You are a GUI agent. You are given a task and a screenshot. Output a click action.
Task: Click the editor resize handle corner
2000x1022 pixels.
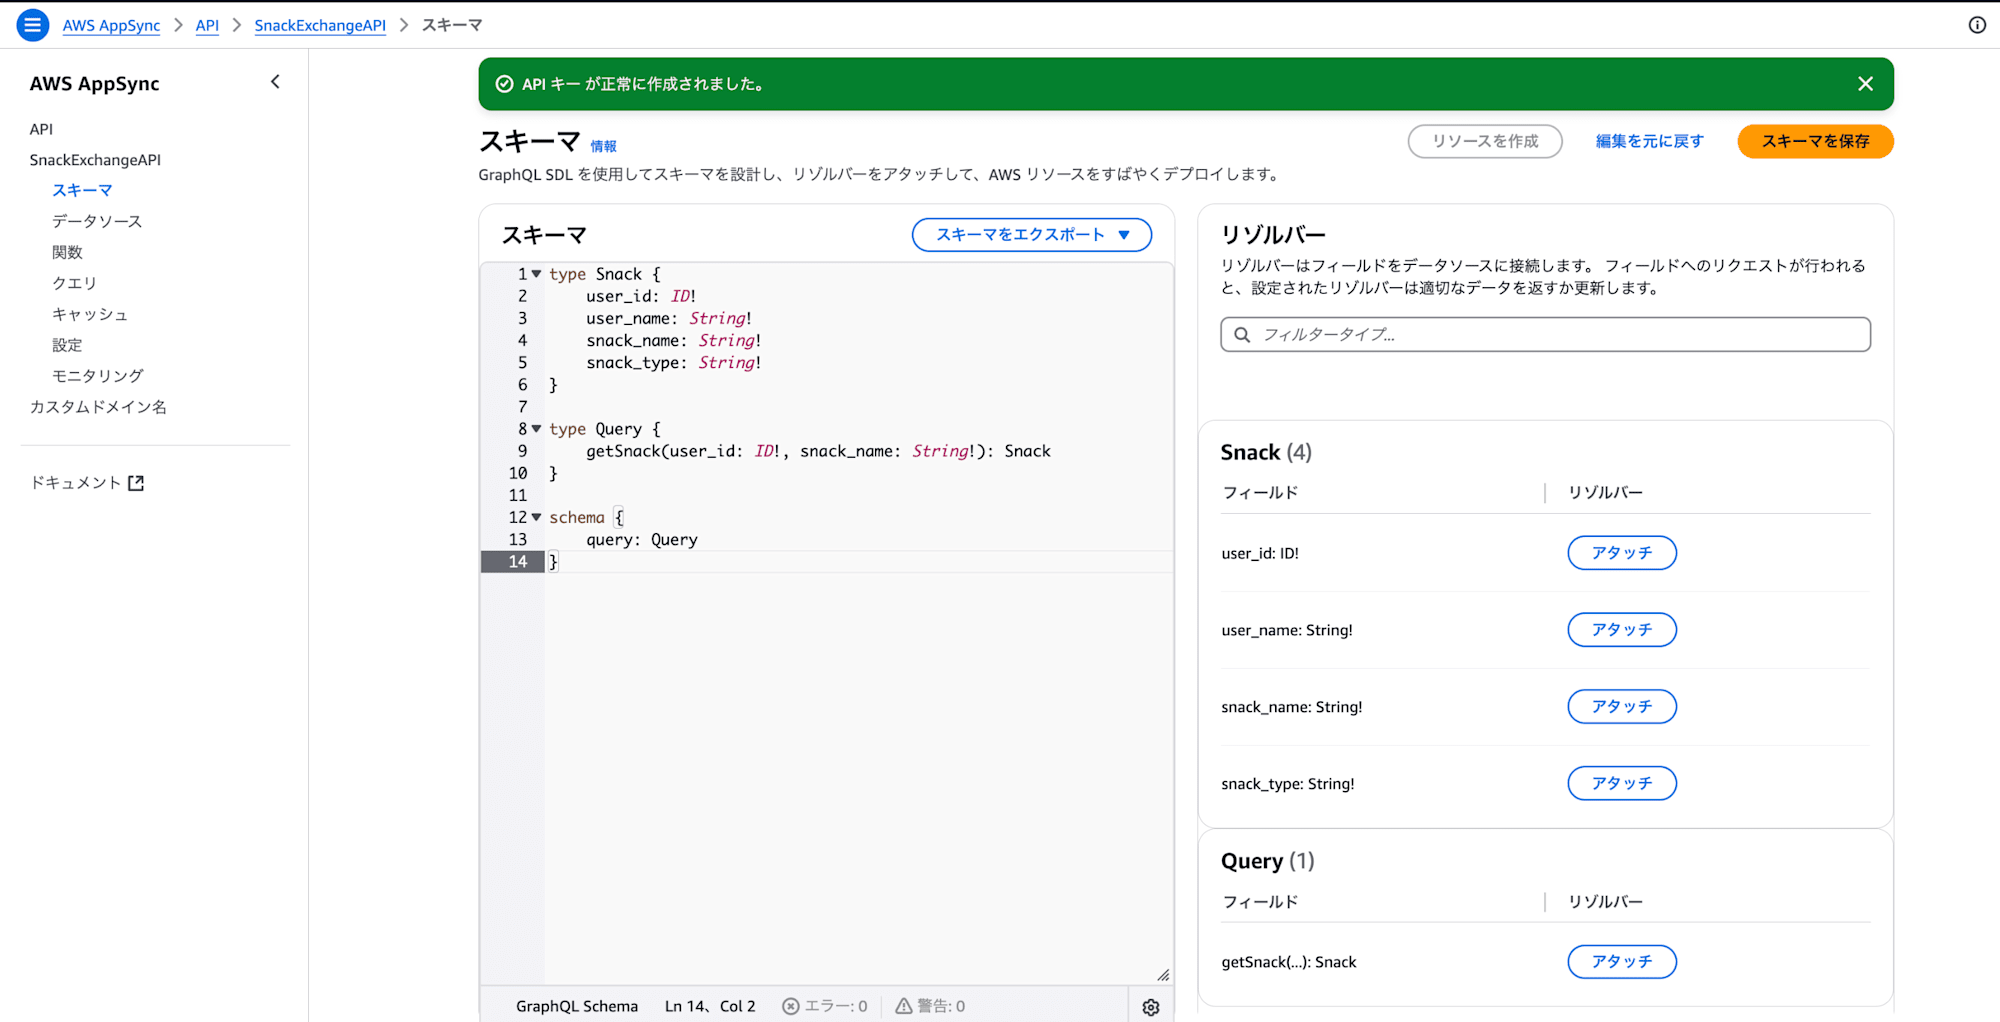[x=1163, y=975]
